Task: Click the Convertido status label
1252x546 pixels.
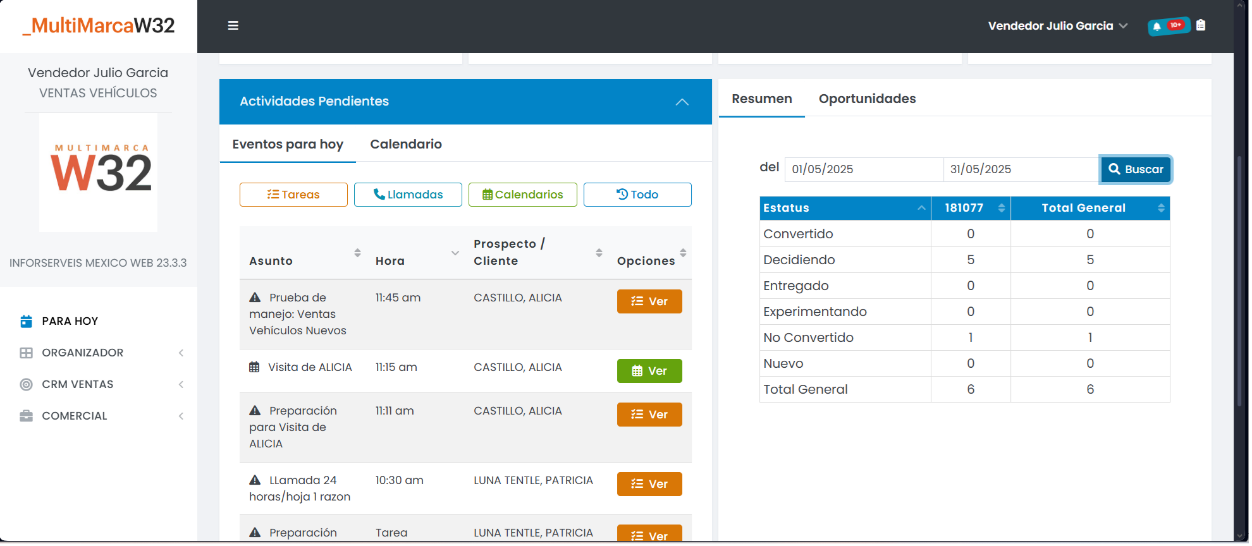Action: (798, 234)
